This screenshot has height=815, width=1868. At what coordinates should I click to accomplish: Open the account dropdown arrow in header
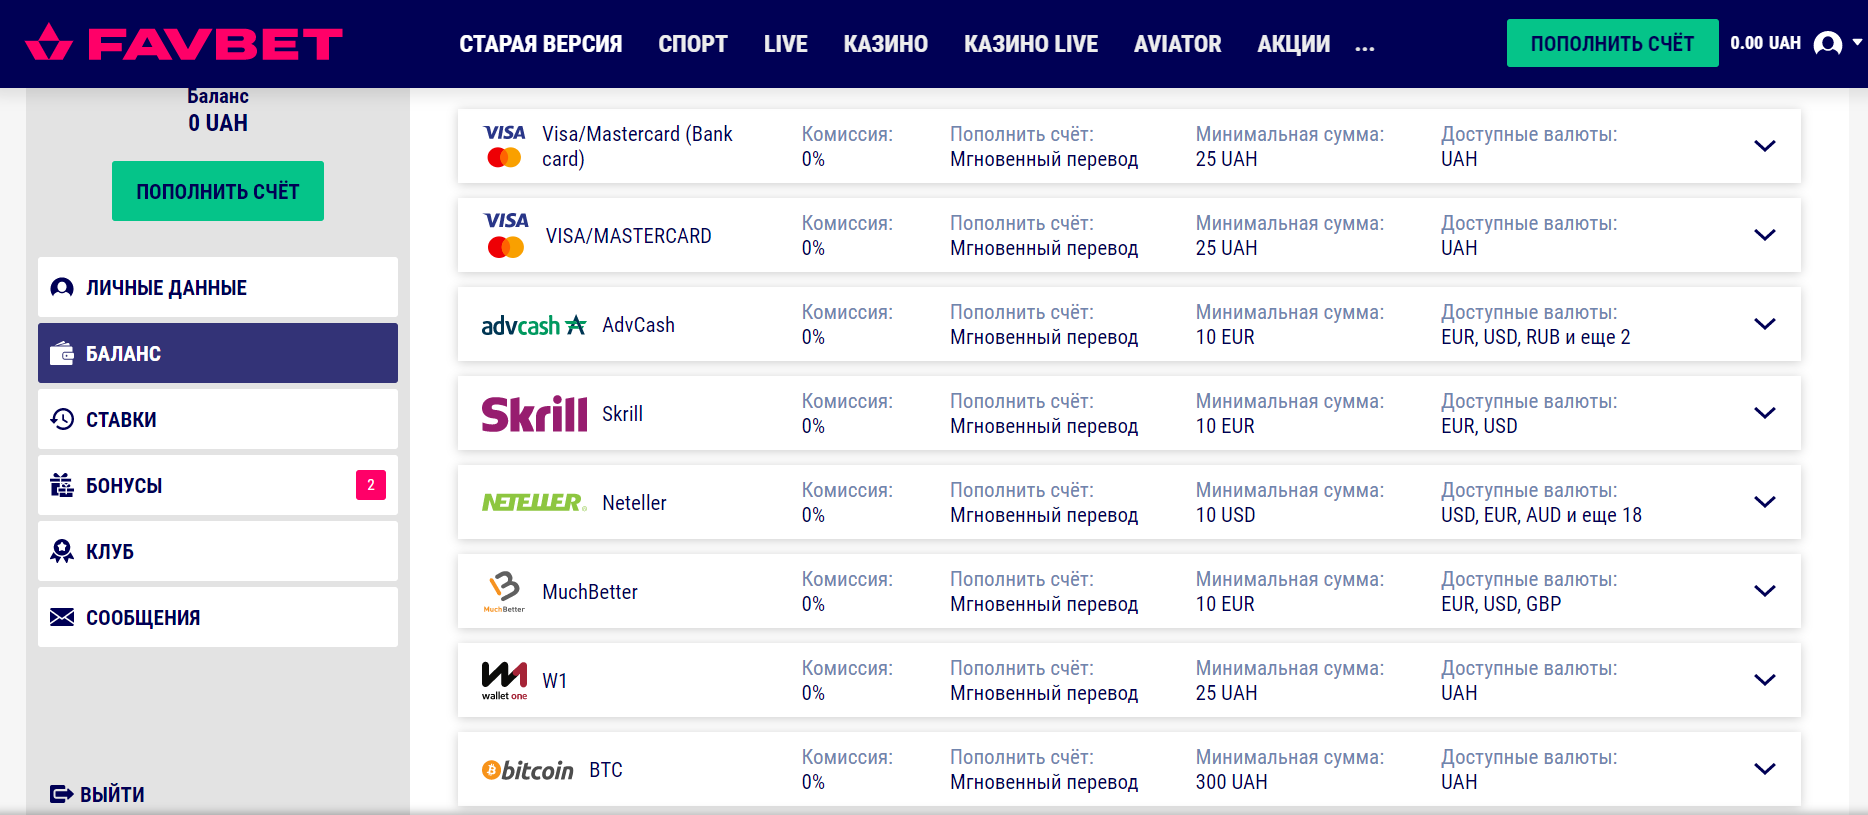point(1857,43)
